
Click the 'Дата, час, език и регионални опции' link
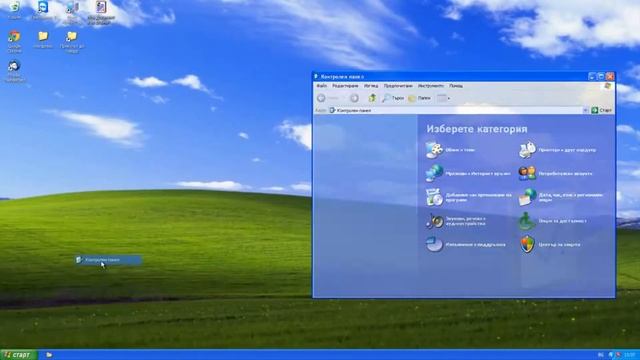[571, 198]
